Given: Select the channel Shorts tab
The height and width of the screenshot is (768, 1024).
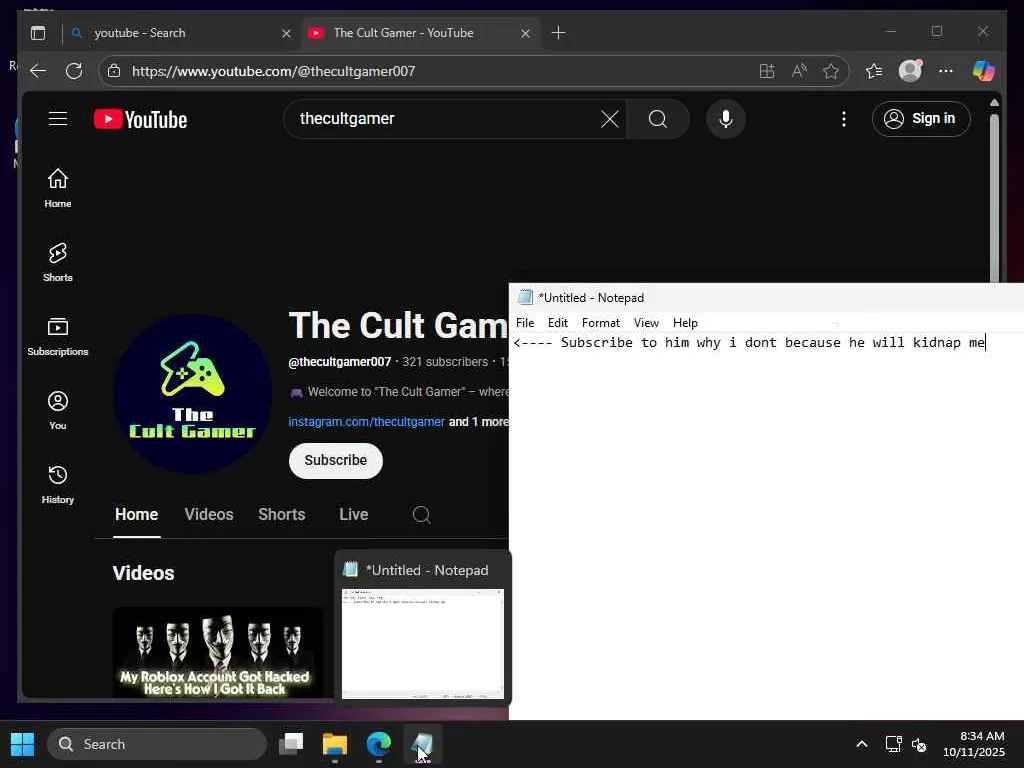Looking at the screenshot, I should [x=281, y=515].
